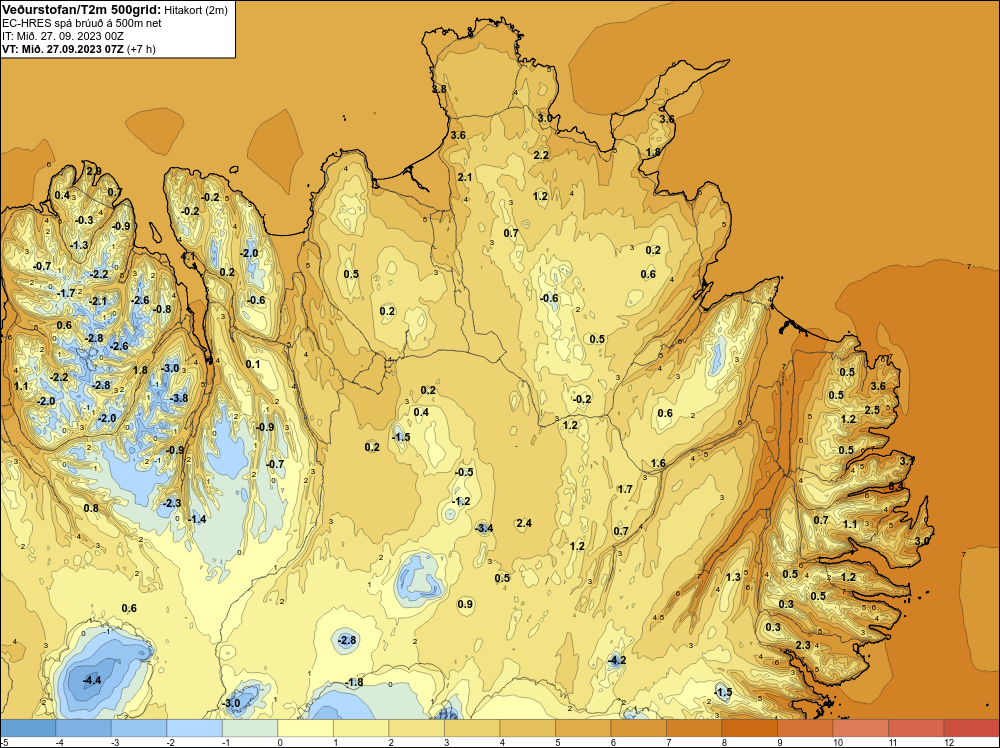Click the init time 'IT: Mið. 27. 09. 2023 00Z'

63,36
